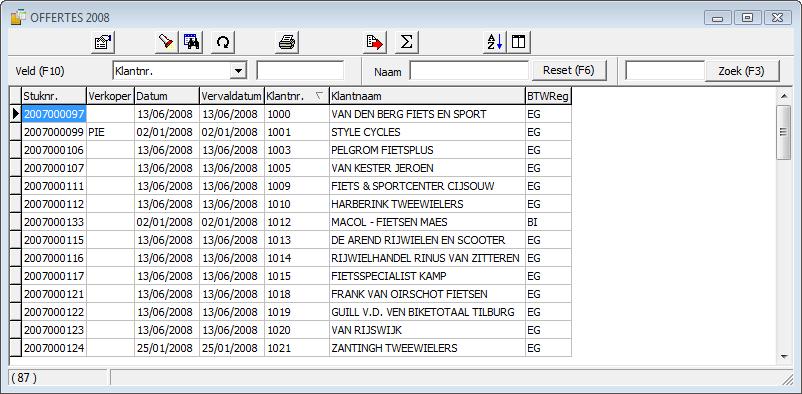This screenshot has width=802, height=394.
Task: Click the export arrow icon
Action: click(x=375, y=42)
